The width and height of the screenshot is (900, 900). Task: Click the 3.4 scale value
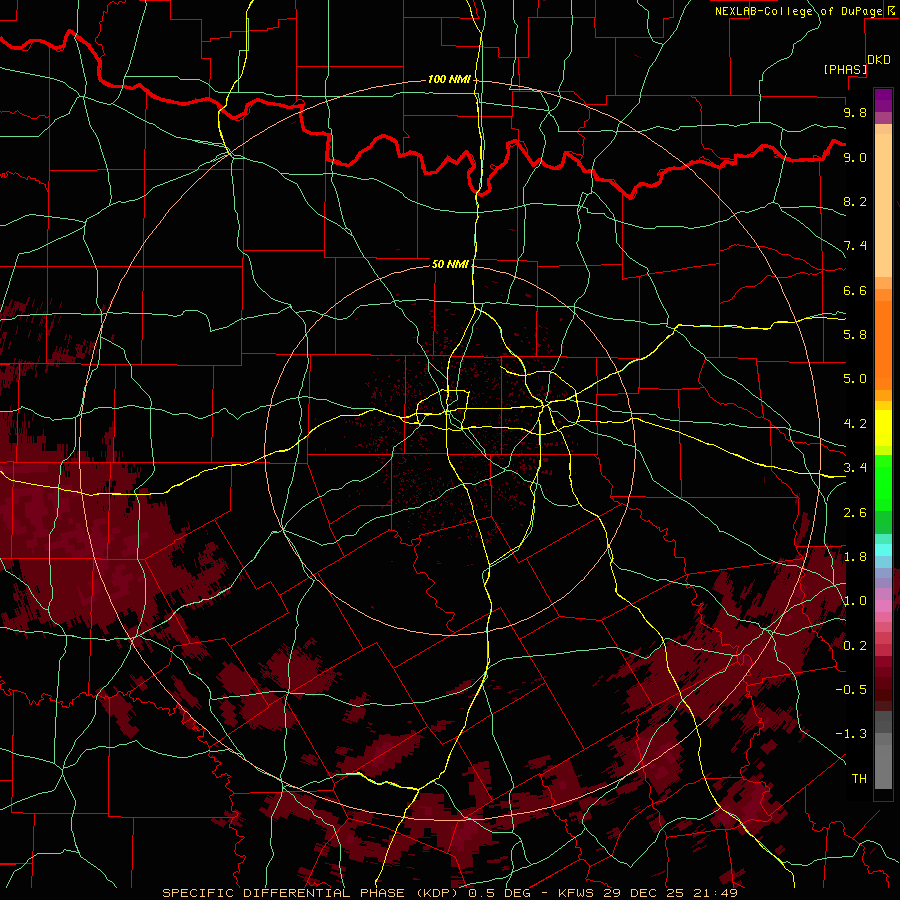click(x=855, y=468)
